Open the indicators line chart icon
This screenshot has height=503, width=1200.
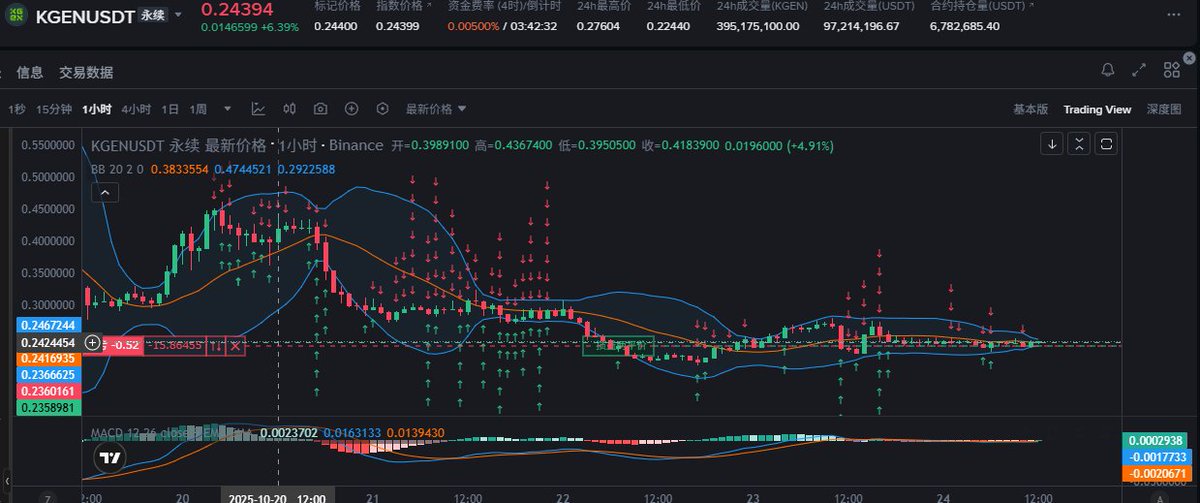(x=258, y=109)
